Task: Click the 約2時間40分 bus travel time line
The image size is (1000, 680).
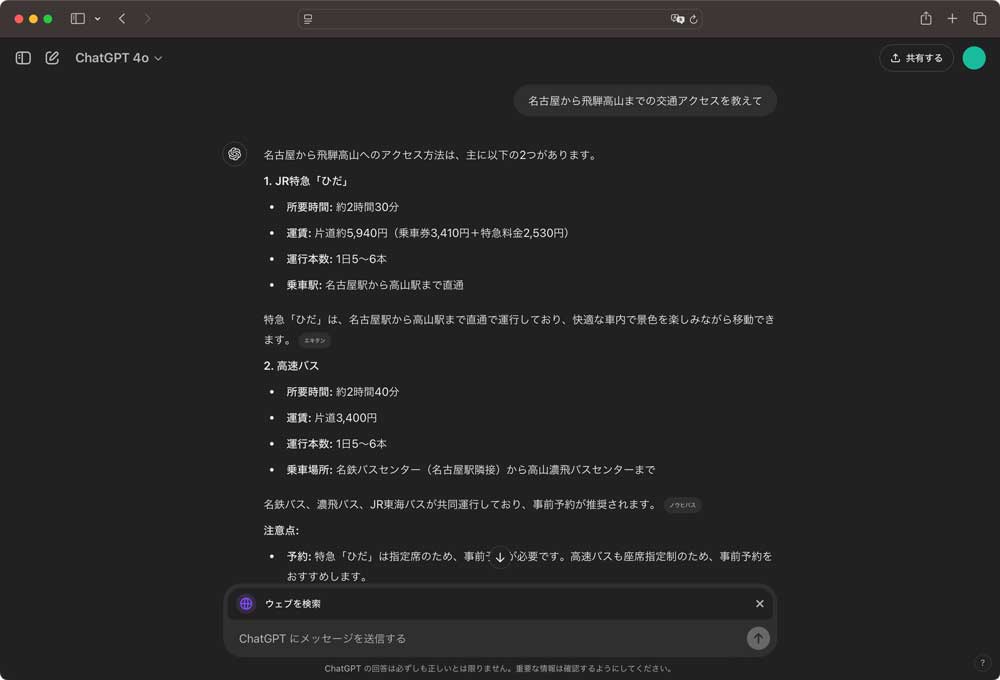Action: pyautogui.click(x=342, y=392)
